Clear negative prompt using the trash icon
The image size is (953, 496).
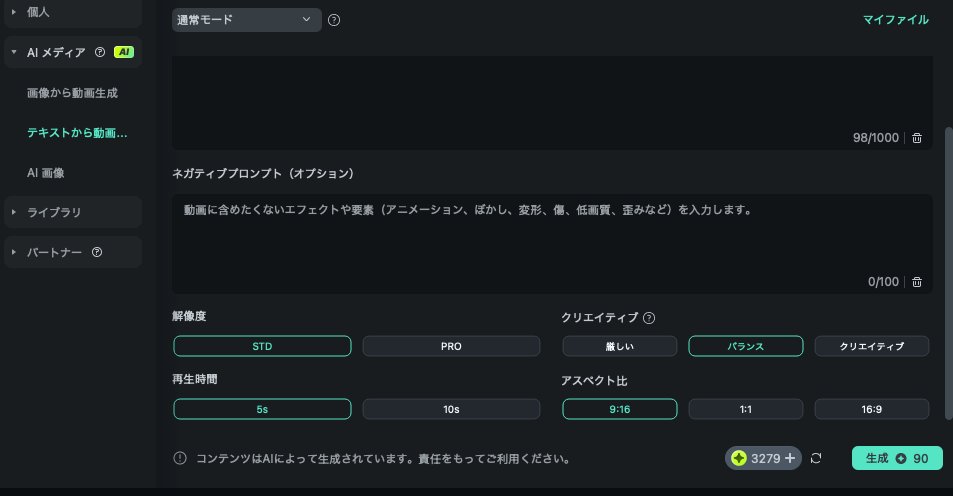pos(917,282)
